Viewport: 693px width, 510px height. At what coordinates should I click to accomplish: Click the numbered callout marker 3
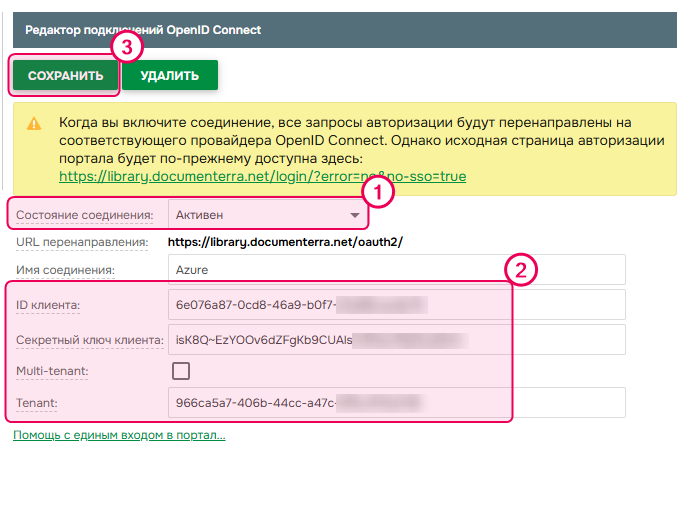pyautogui.click(x=125, y=46)
